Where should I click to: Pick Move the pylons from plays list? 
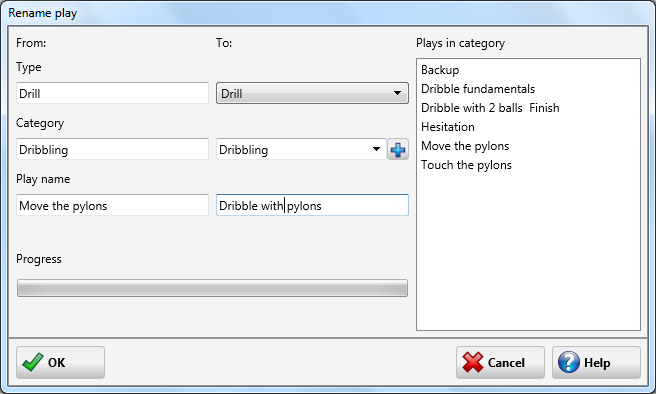[465, 146]
